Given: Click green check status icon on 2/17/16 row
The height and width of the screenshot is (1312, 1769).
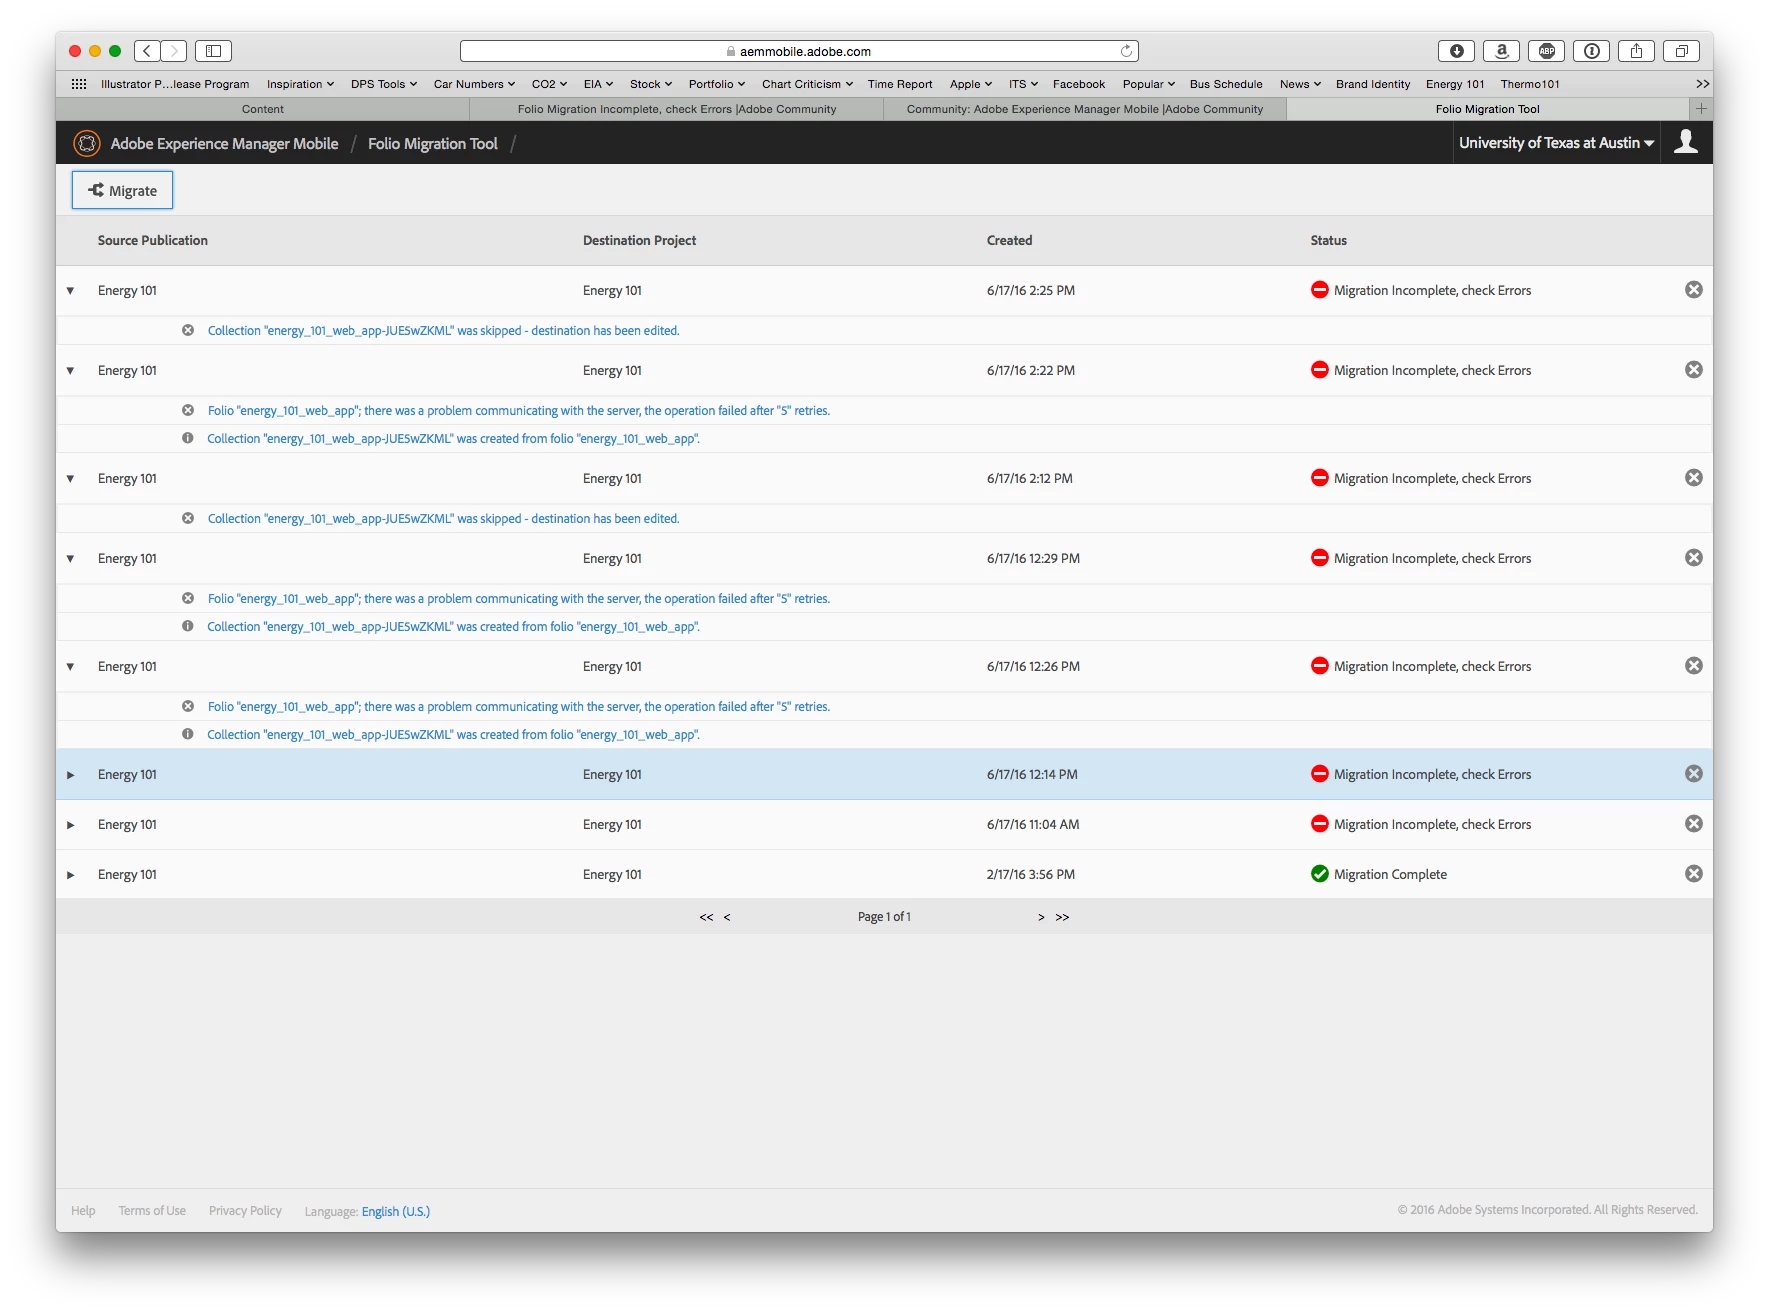Looking at the screenshot, I should click(x=1319, y=874).
